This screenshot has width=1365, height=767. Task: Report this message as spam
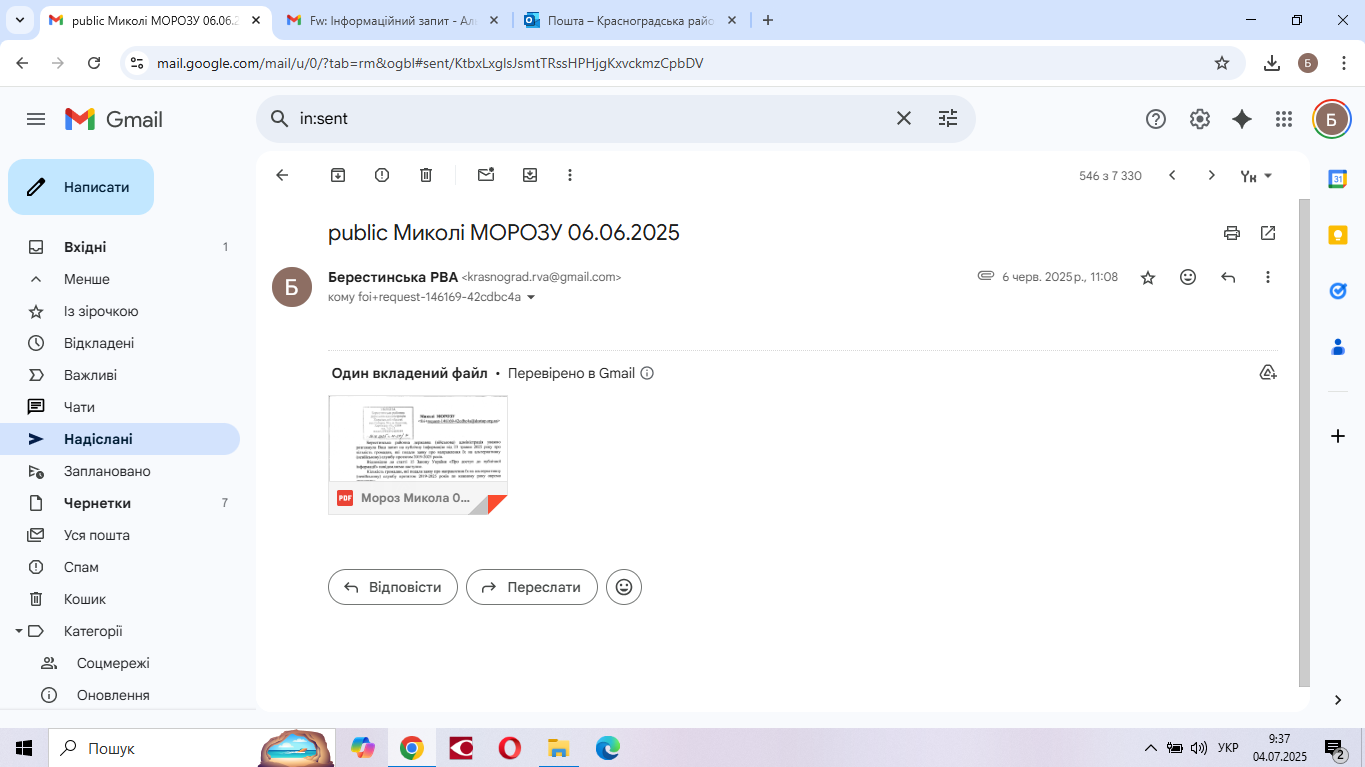[x=382, y=175]
